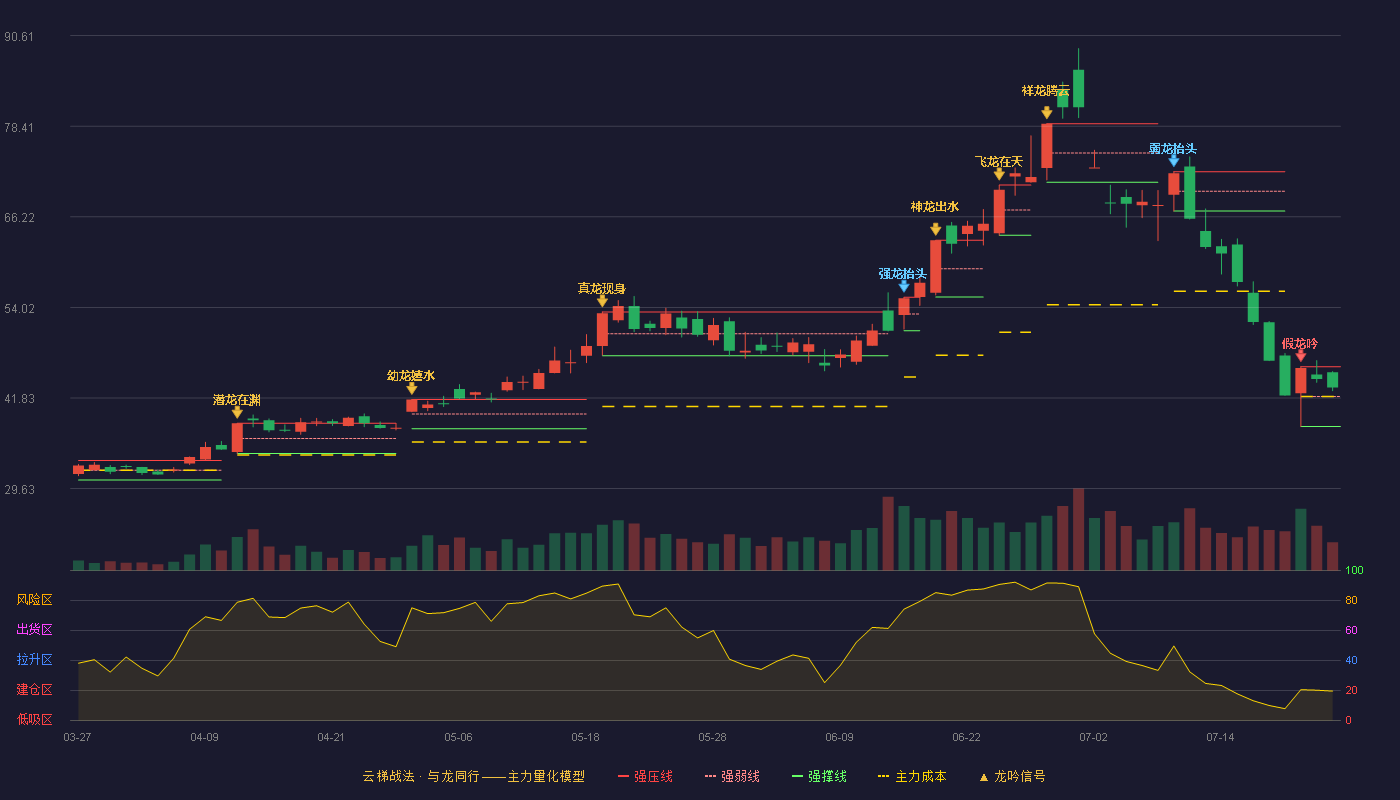Click the 100 indicator scale label

pyautogui.click(x=1353, y=571)
